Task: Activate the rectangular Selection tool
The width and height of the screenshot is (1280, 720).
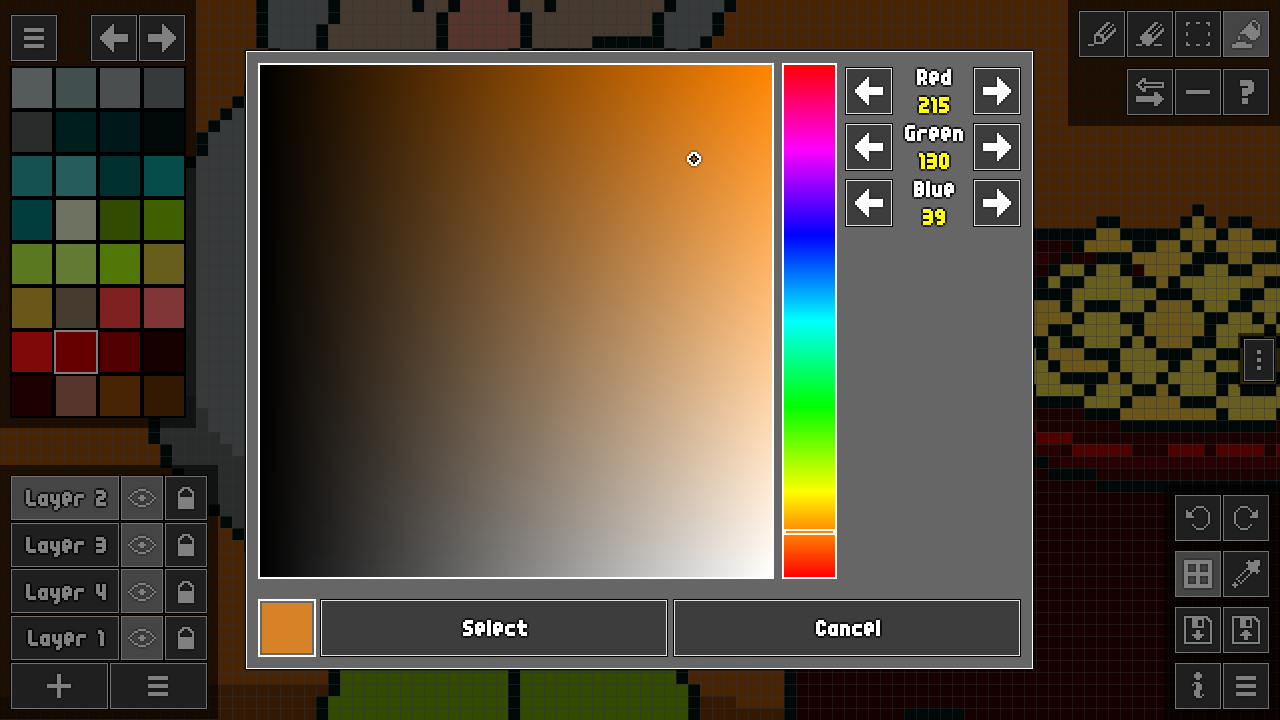Action: pyautogui.click(x=1197, y=33)
